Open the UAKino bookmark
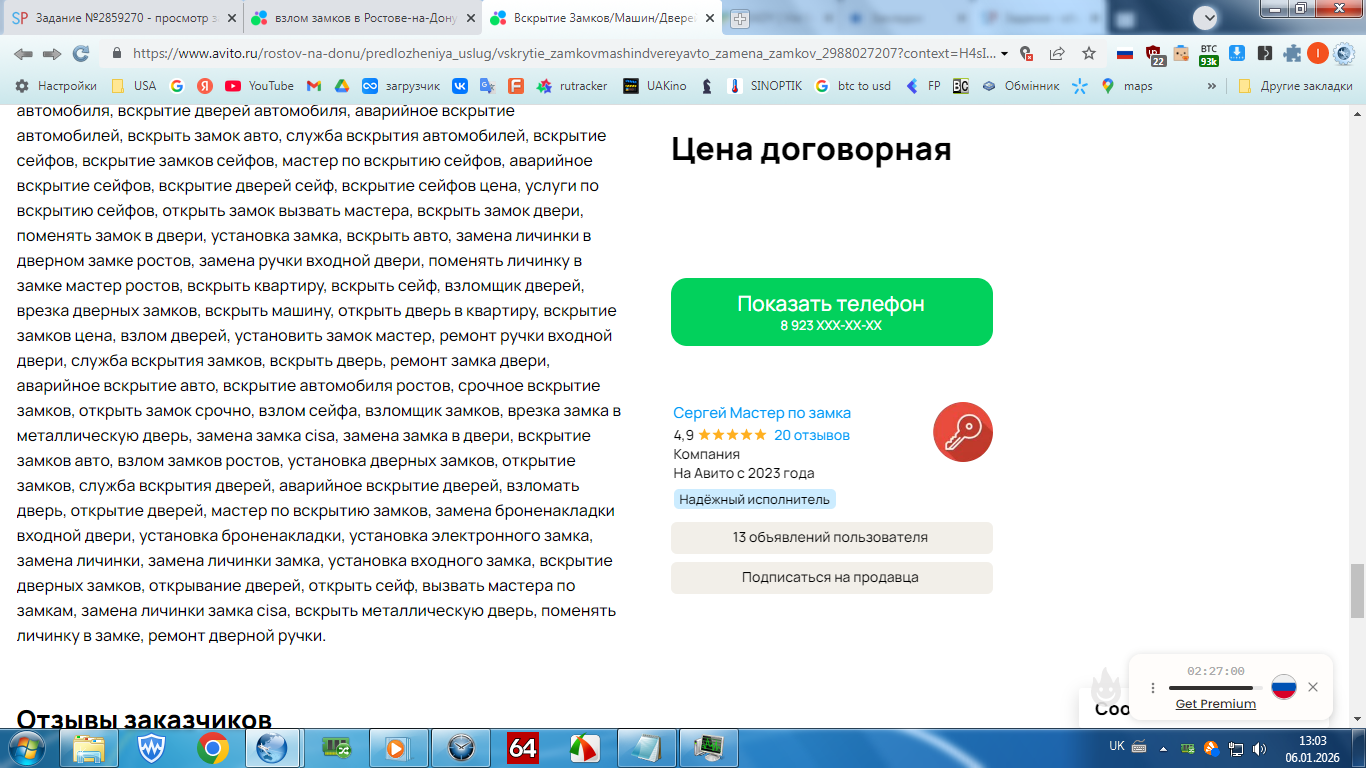Screen dimensions: 1366x768 pos(655,86)
